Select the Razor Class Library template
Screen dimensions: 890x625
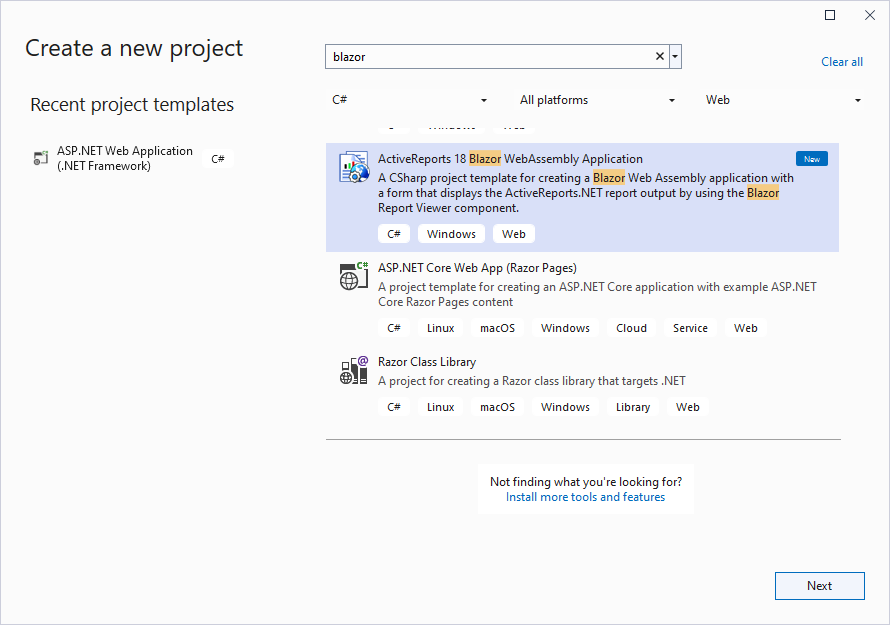click(582, 386)
